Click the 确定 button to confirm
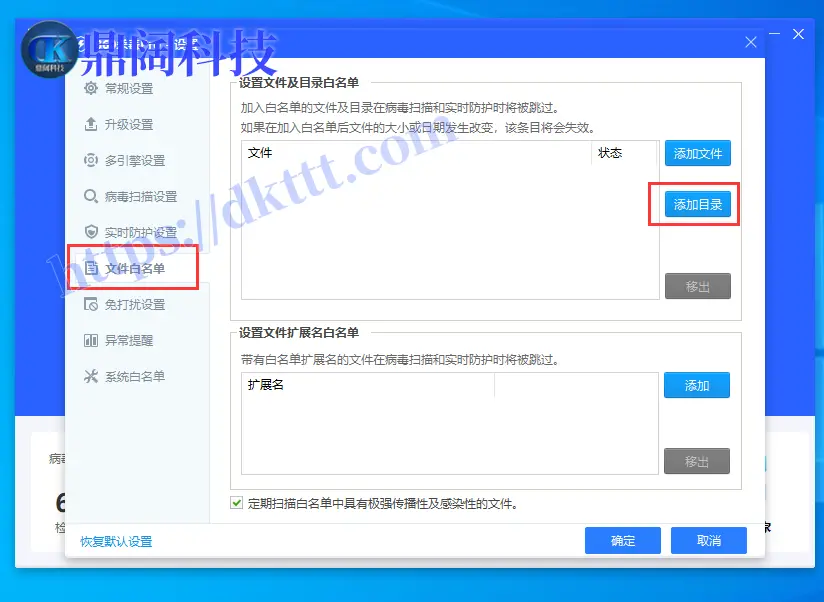 pos(622,540)
